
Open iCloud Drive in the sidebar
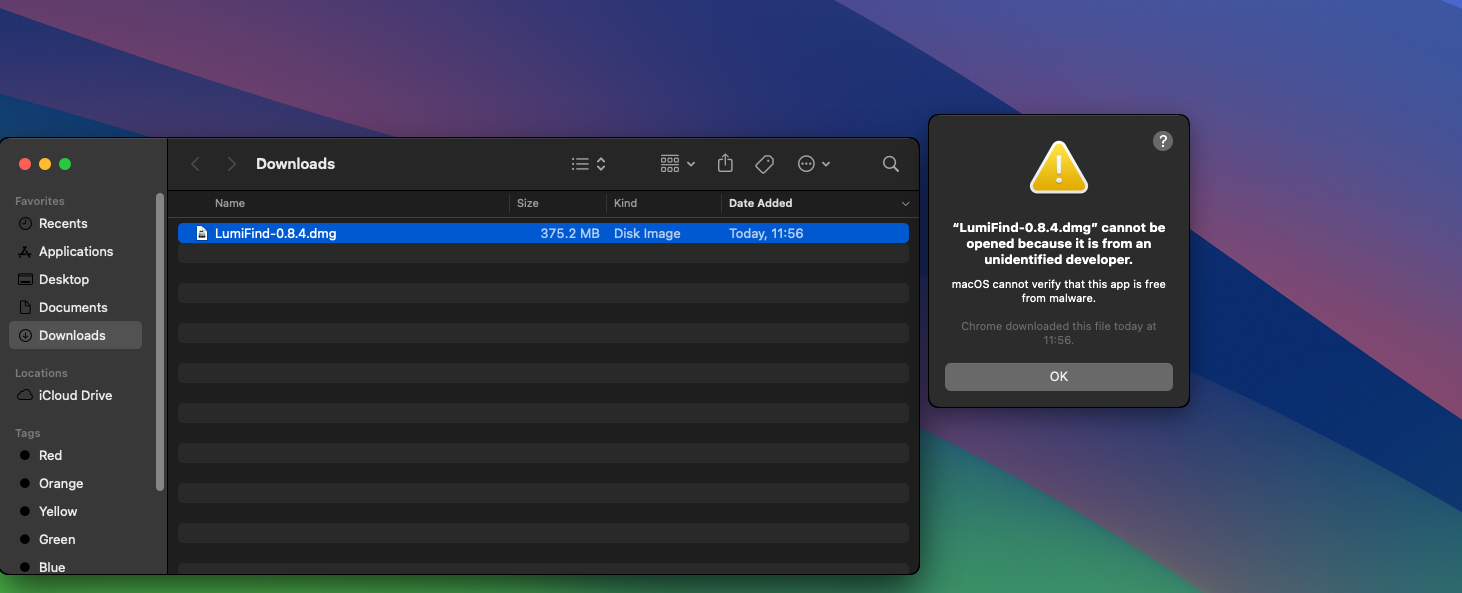tap(75, 395)
